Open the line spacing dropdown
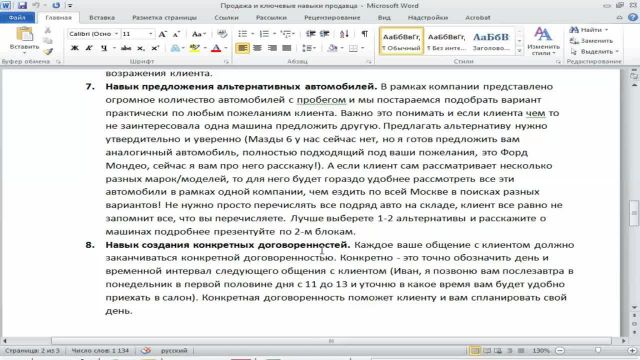This screenshot has width=640, height=360. [x=309, y=48]
